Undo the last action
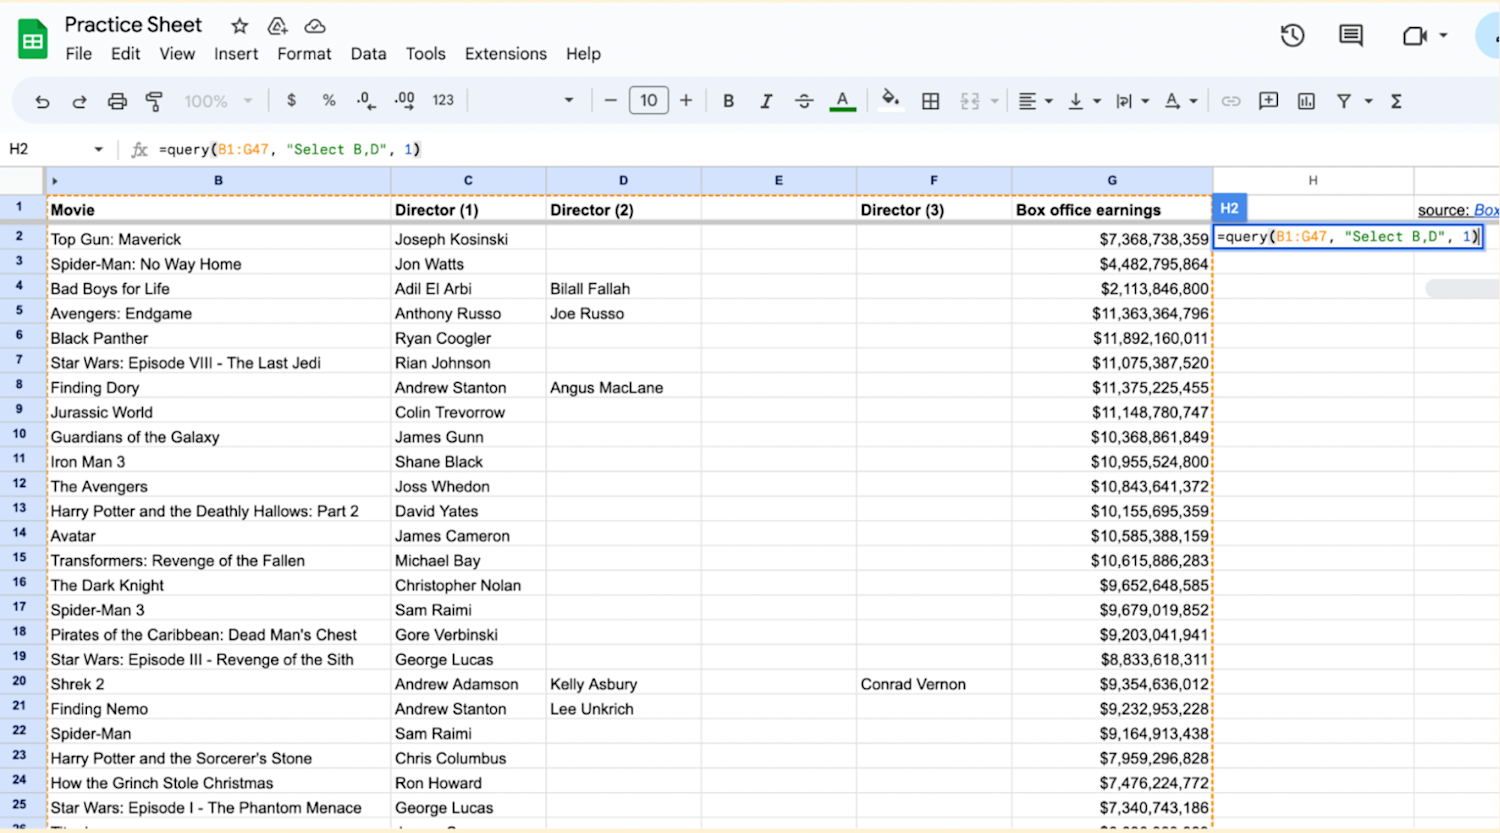Image resolution: width=1500 pixels, height=833 pixels. pos(42,101)
